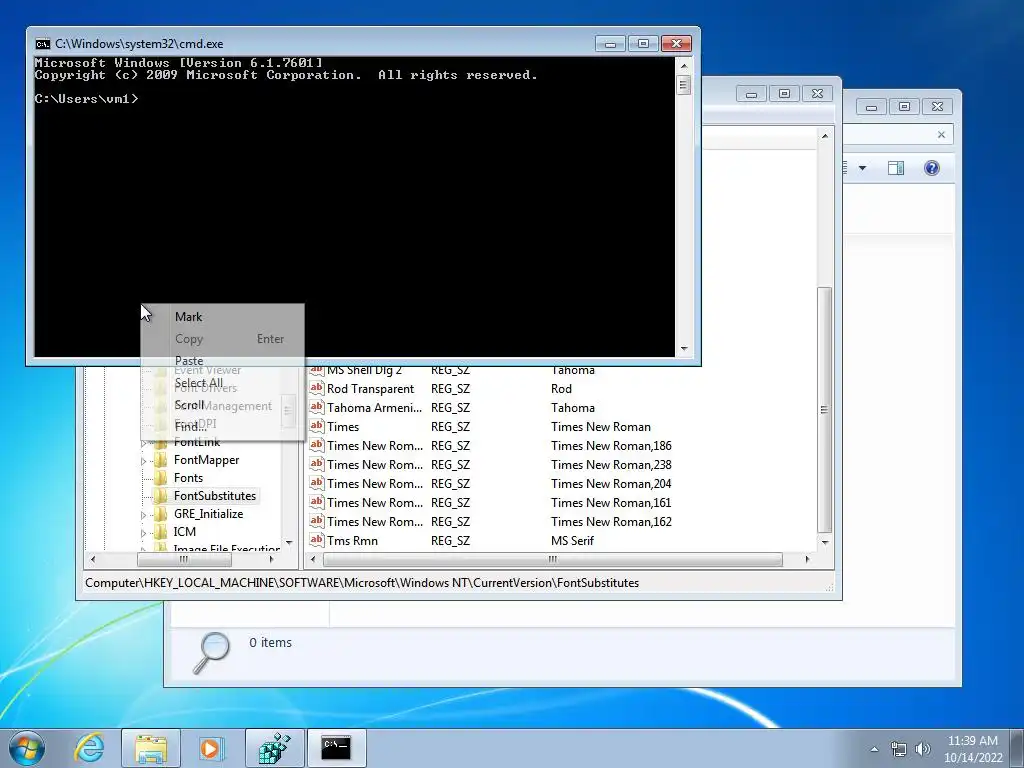Expand the FontLink key
Image resolution: width=1024 pixels, height=768 pixels.
144,444
